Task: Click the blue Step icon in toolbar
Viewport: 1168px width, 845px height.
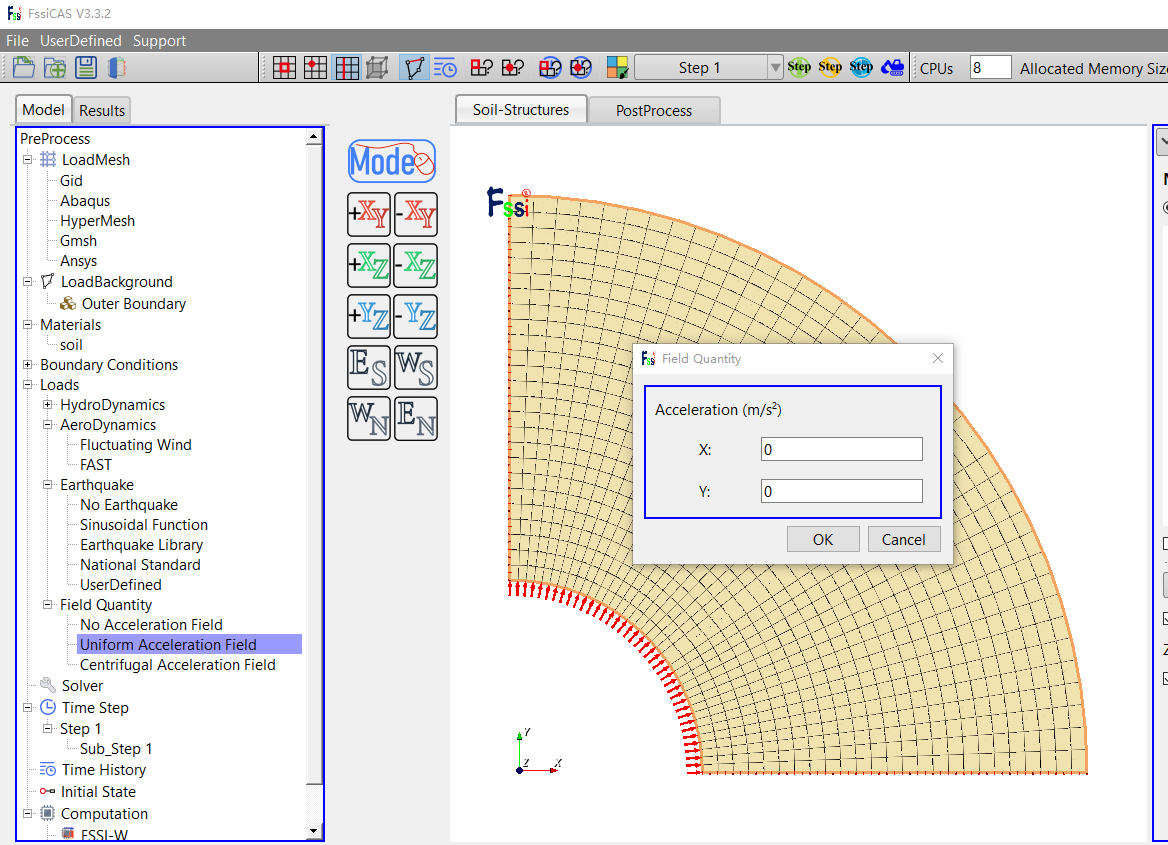Action: tap(861, 68)
